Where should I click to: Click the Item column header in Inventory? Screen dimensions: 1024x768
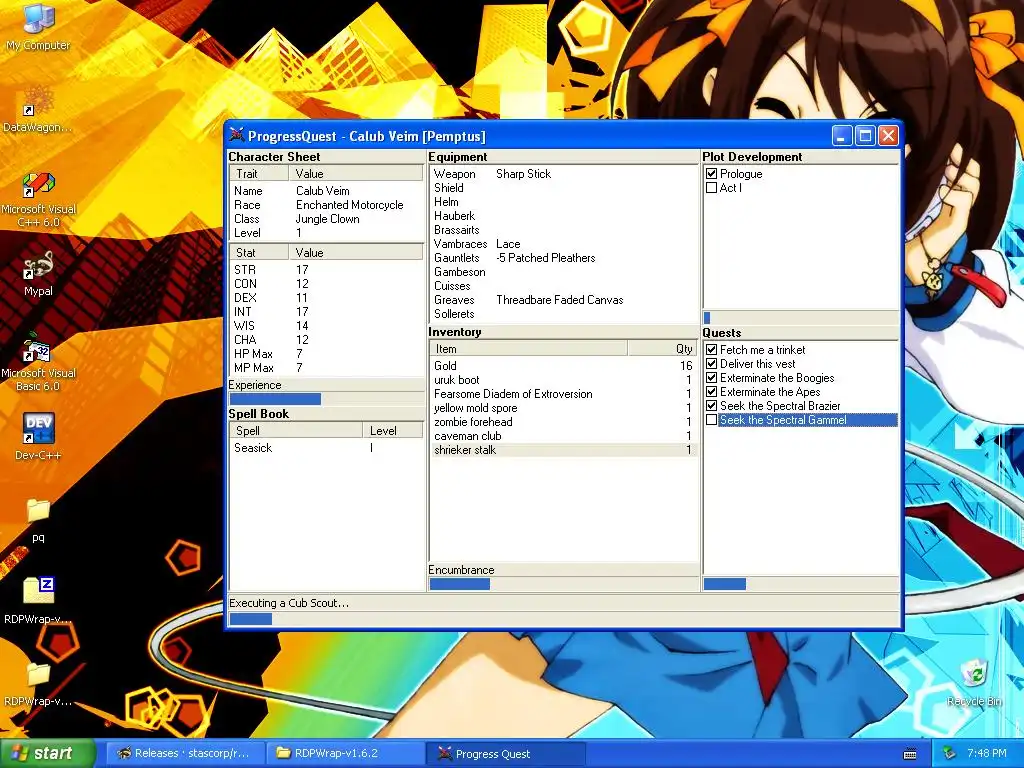(x=528, y=349)
